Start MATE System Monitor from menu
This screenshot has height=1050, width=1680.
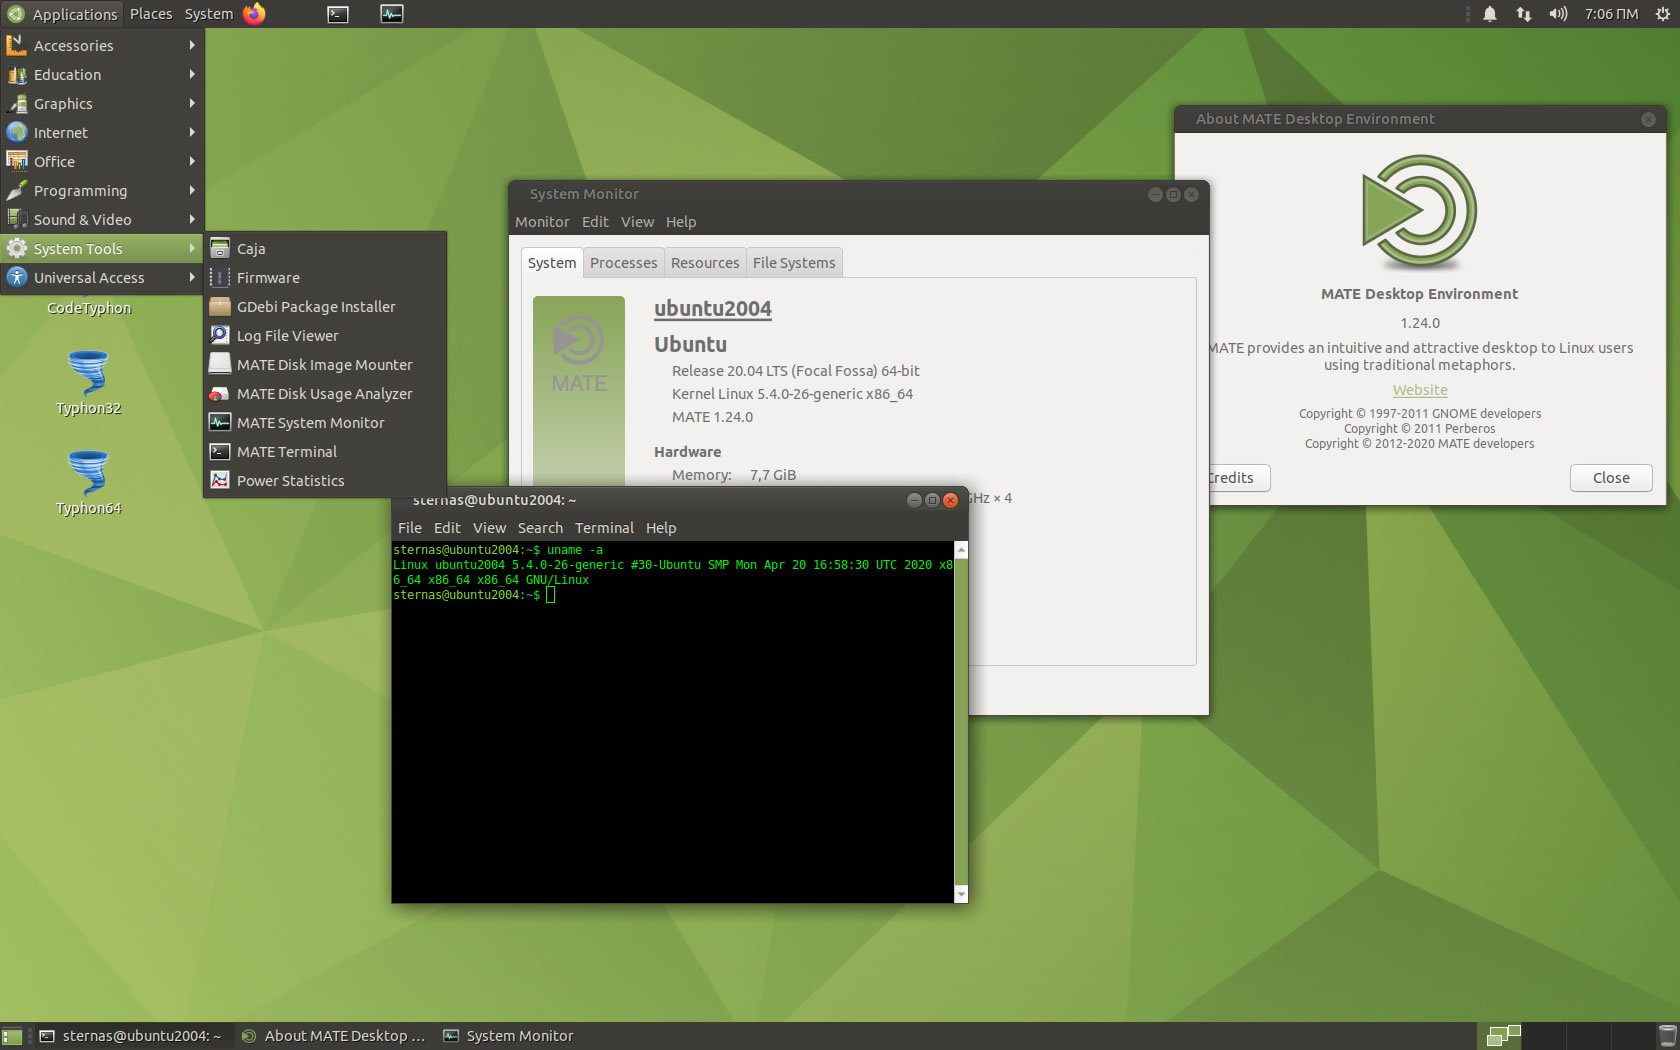click(x=325, y=422)
